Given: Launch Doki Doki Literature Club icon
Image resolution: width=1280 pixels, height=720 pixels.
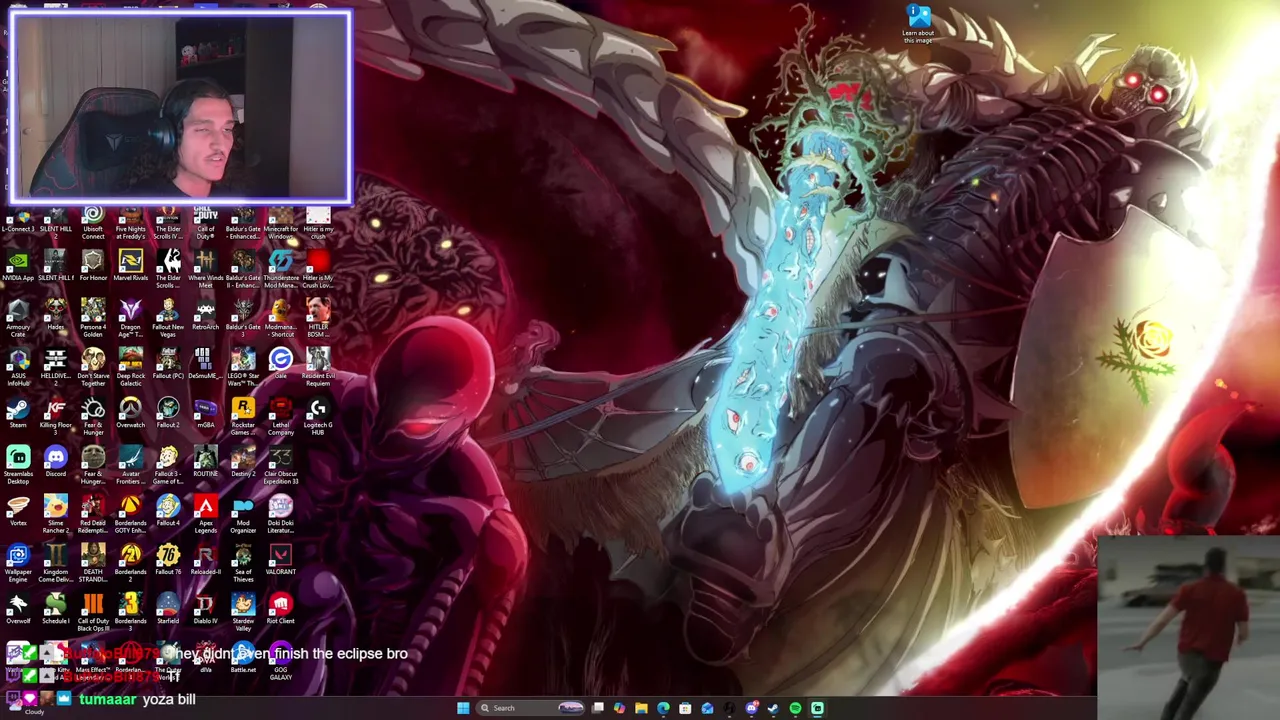Looking at the screenshot, I should [280, 513].
